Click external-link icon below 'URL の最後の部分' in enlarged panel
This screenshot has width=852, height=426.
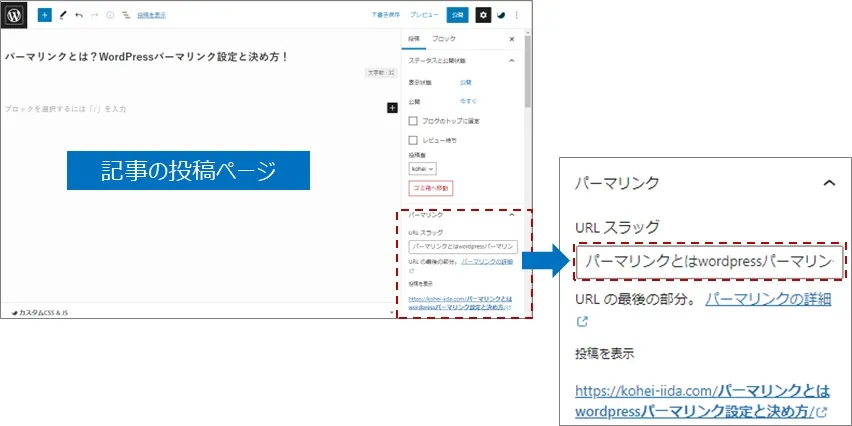click(582, 322)
